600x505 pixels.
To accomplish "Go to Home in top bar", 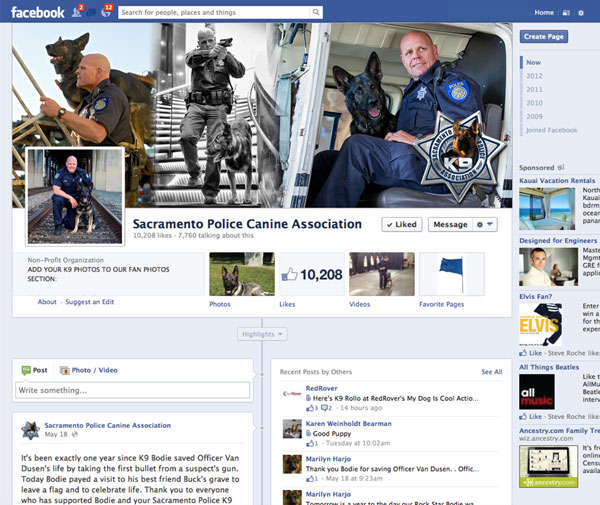I will point(544,13).
